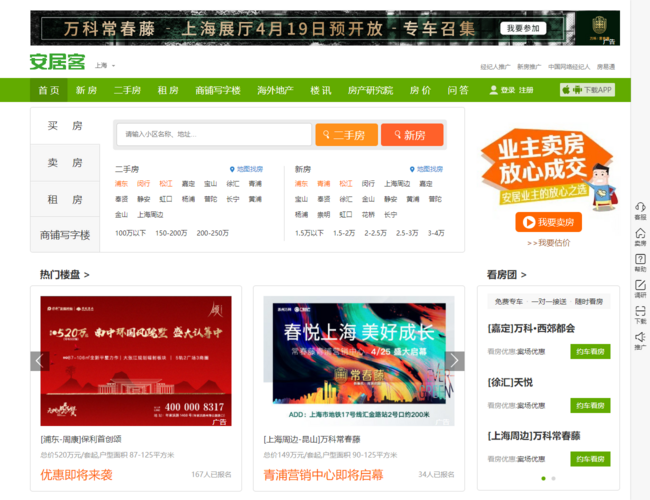
Task: Select the 卖房 side tab
Action: coord(65,163)
